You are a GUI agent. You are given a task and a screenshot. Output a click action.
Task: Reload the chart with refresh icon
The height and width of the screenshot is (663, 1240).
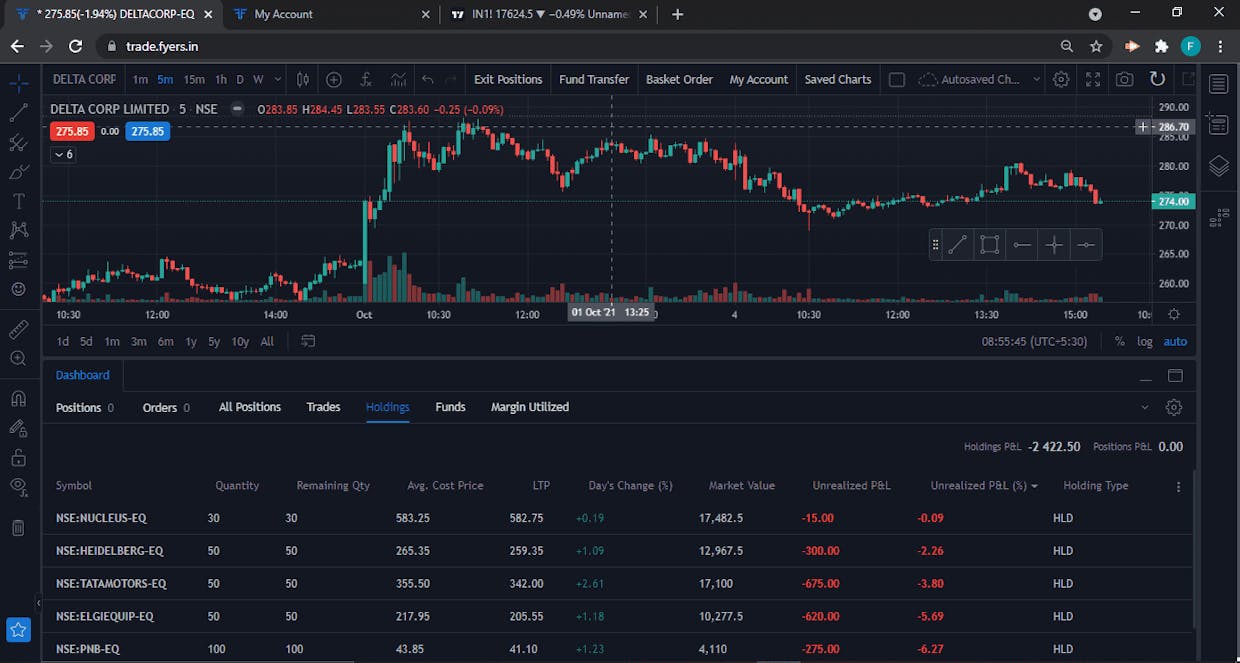pos(1157,79)
